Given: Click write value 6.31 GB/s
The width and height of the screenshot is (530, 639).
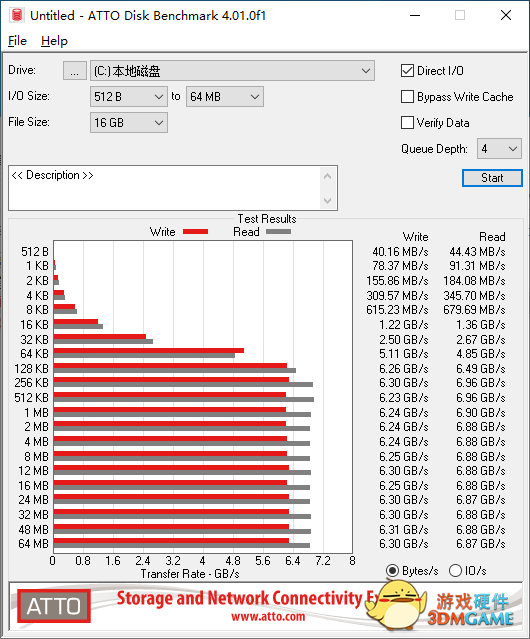Looking at the screenshot, I should (404, 529).
